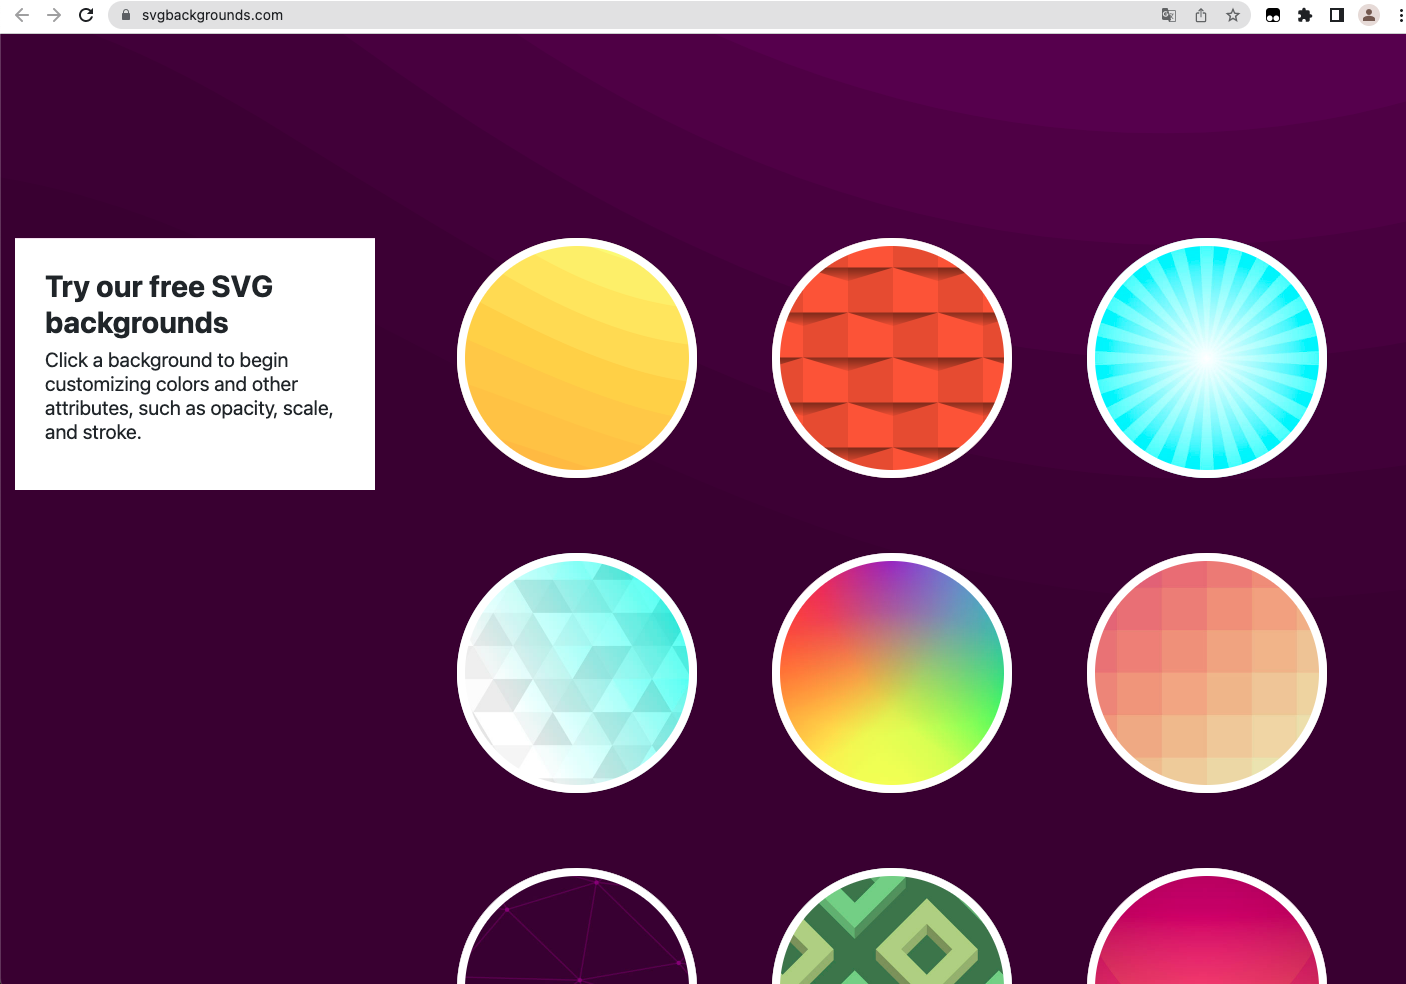1406x984 pixels.
Task: Open the user profile avatar
Action: (1369, 15)
